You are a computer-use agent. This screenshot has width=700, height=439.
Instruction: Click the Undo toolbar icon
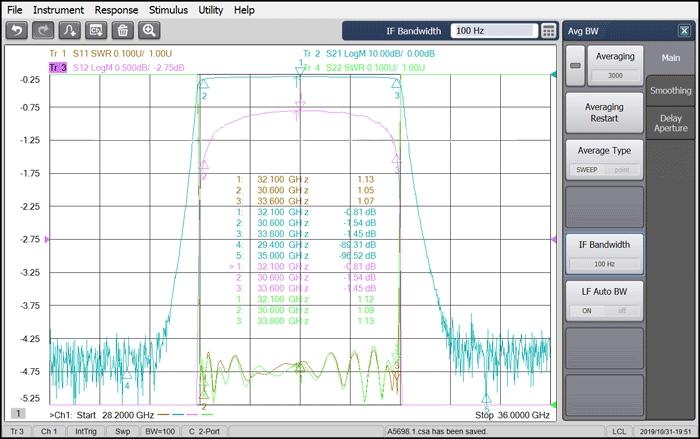(x=17, y=30)
